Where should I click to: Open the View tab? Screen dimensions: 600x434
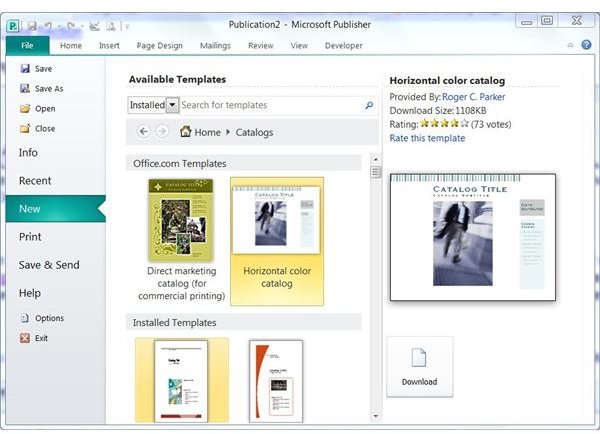(299, 46)
